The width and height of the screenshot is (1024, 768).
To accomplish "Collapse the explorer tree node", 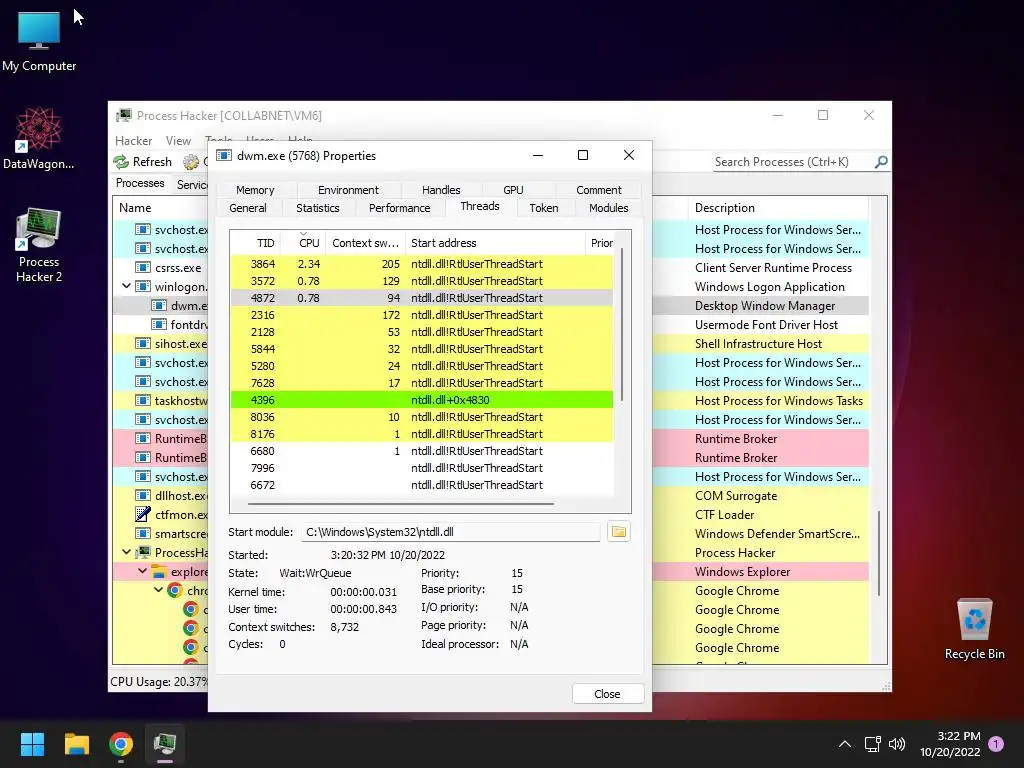I will point(142,571).
